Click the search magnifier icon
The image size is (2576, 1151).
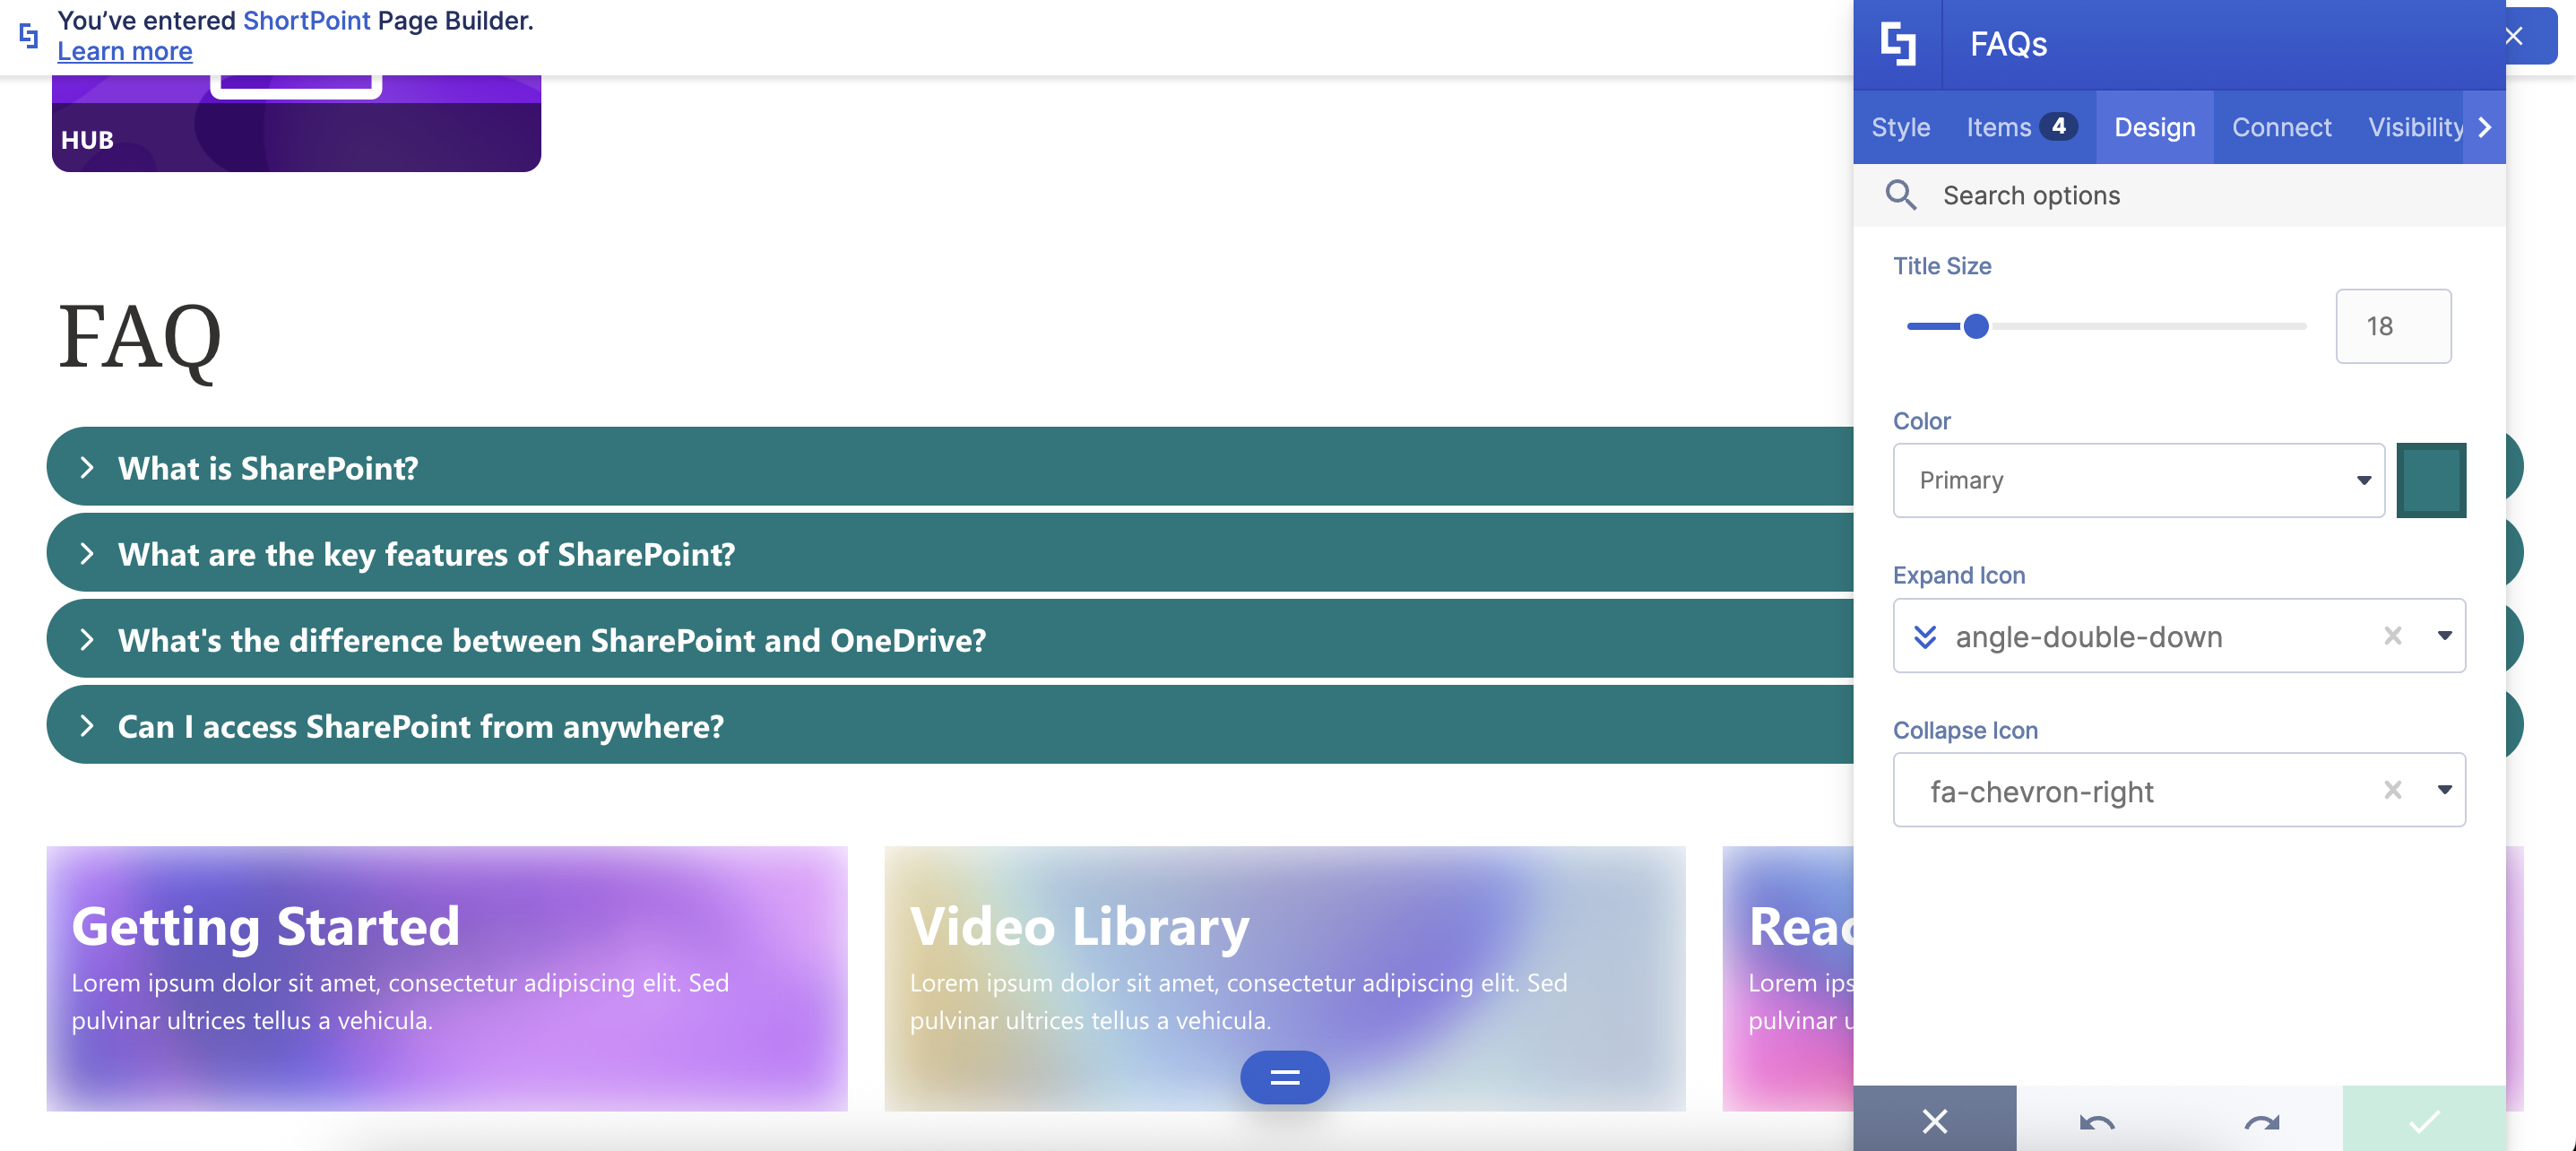pos(1900,195)
